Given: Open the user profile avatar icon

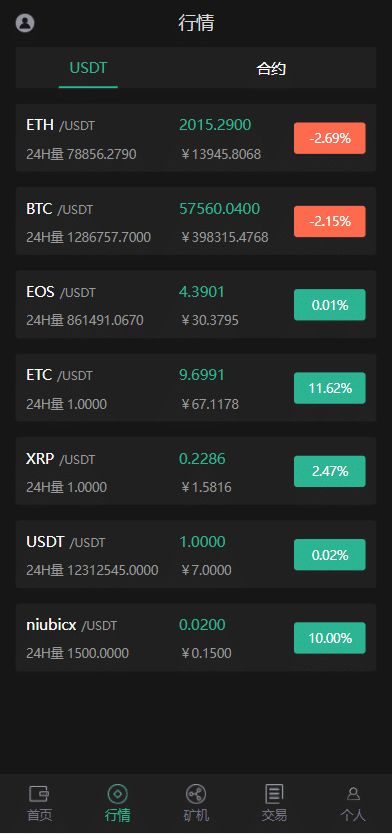Looking at the screenshot, I should coord(25,23).
